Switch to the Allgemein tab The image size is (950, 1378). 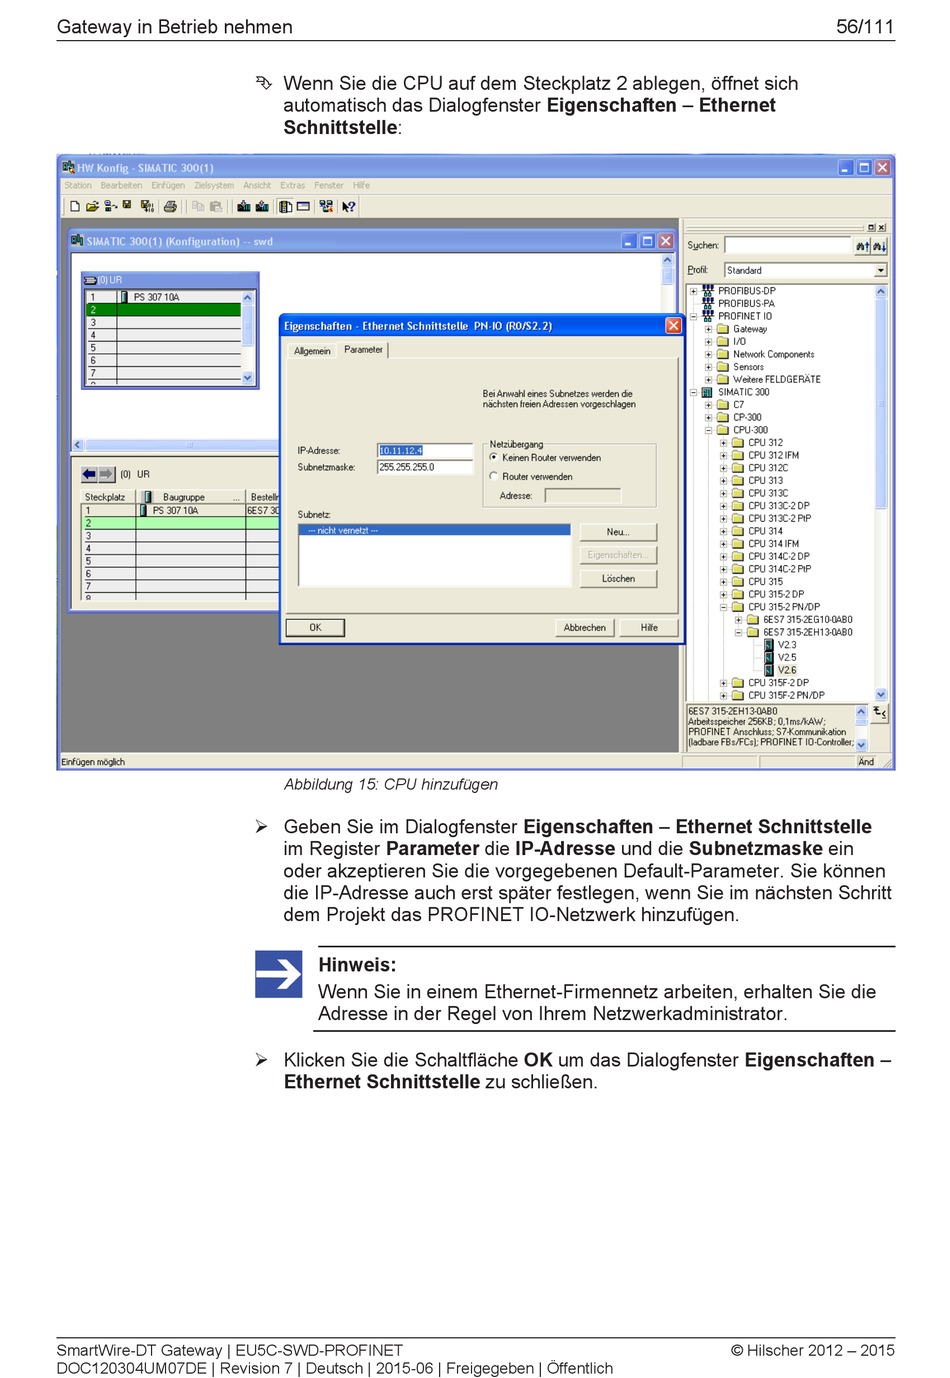(312, 351)
